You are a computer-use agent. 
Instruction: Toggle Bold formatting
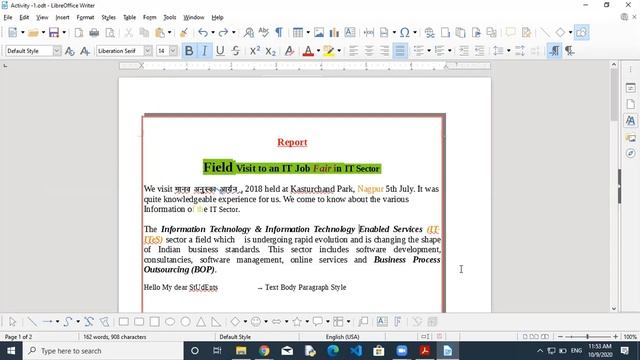click(189, 51)
